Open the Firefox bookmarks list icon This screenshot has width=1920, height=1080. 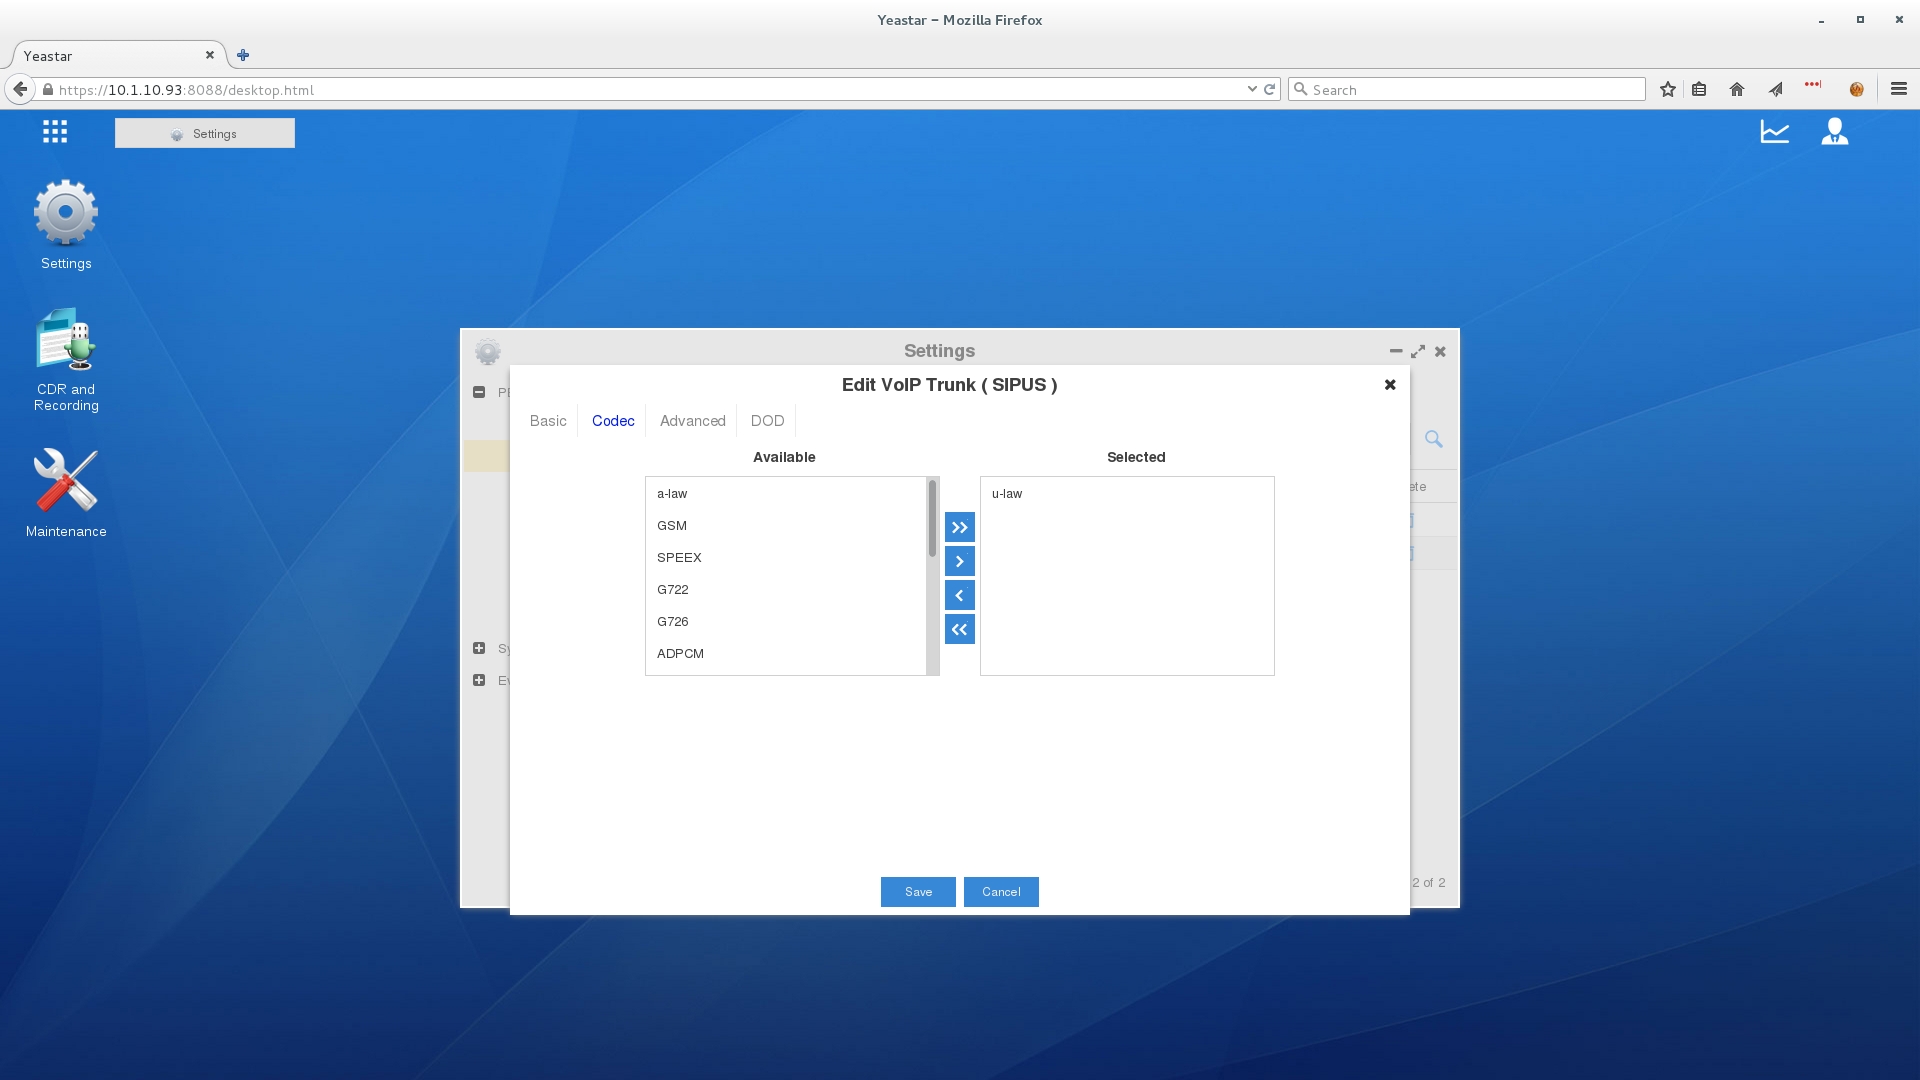(1699, 89)
